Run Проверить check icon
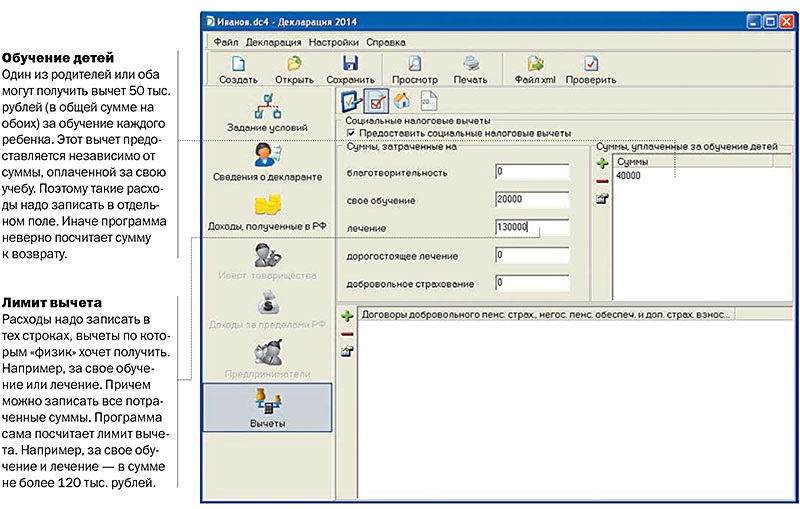Screen dimensions: 800x509 tap(591, 69)
